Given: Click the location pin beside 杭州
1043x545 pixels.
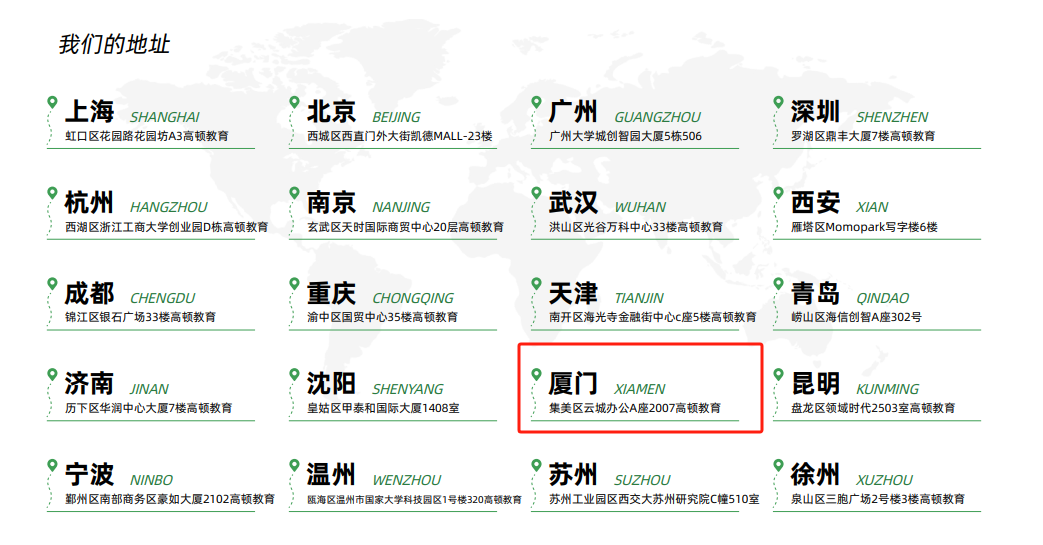Looking at the screenshot, I should pyautogui.click(x=52, y=194).
